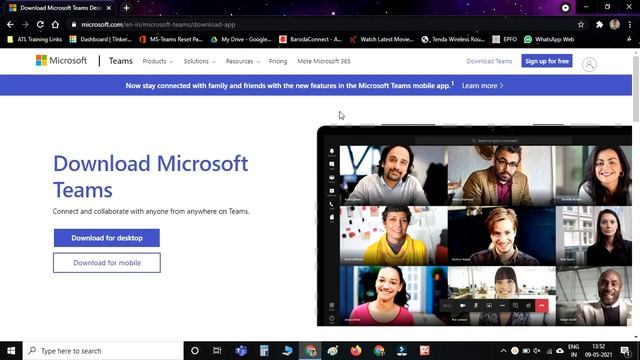
Task: Open the OneDrive cloud tray icon
Action: click(x=560, y=351)
